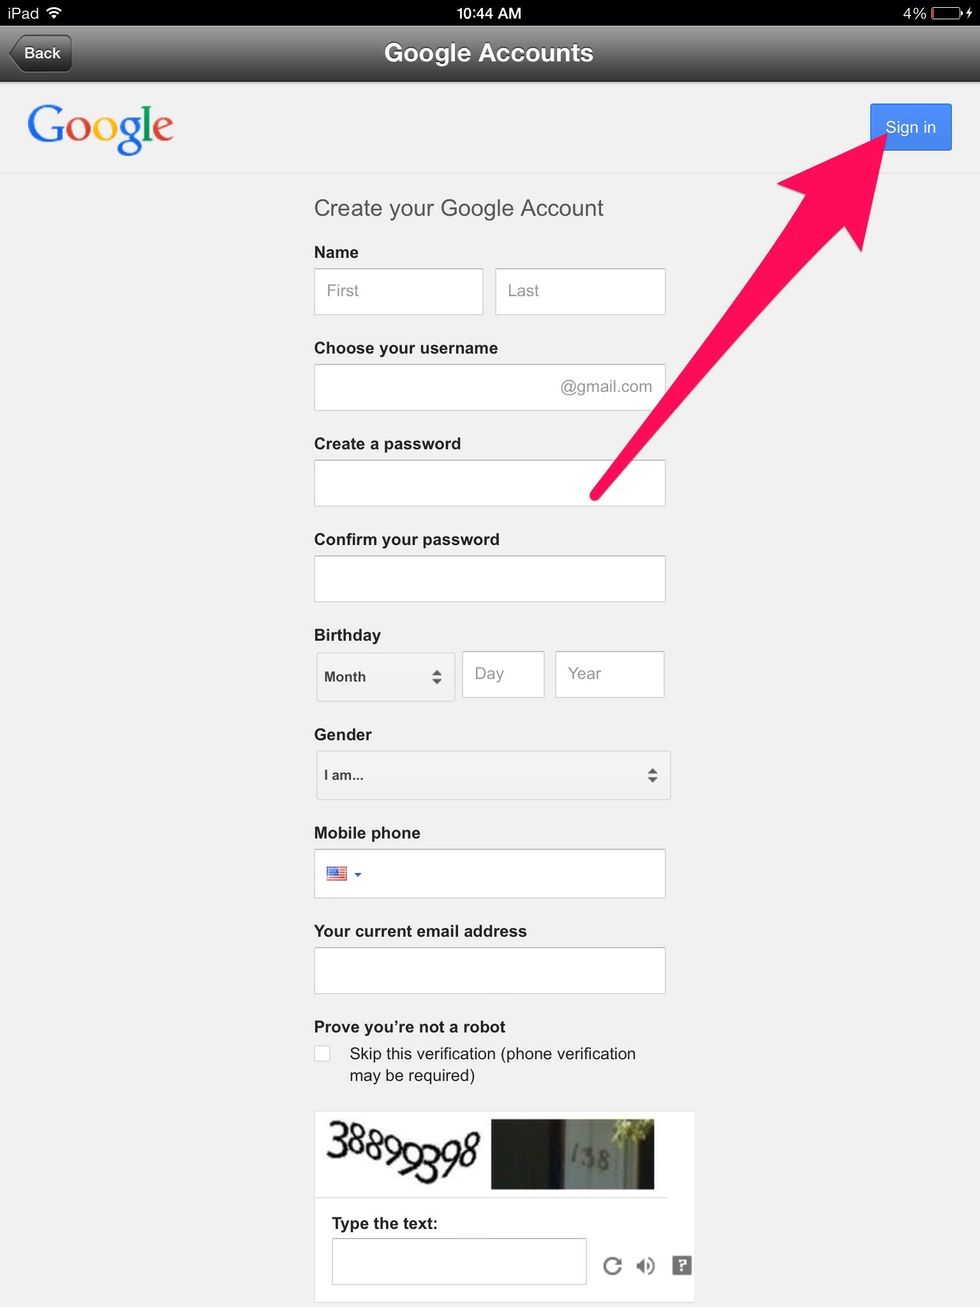Click the "Google Accounts" title text
Image resolution: width=980 pixels, height=1307 pixels.
pos(489,53)
